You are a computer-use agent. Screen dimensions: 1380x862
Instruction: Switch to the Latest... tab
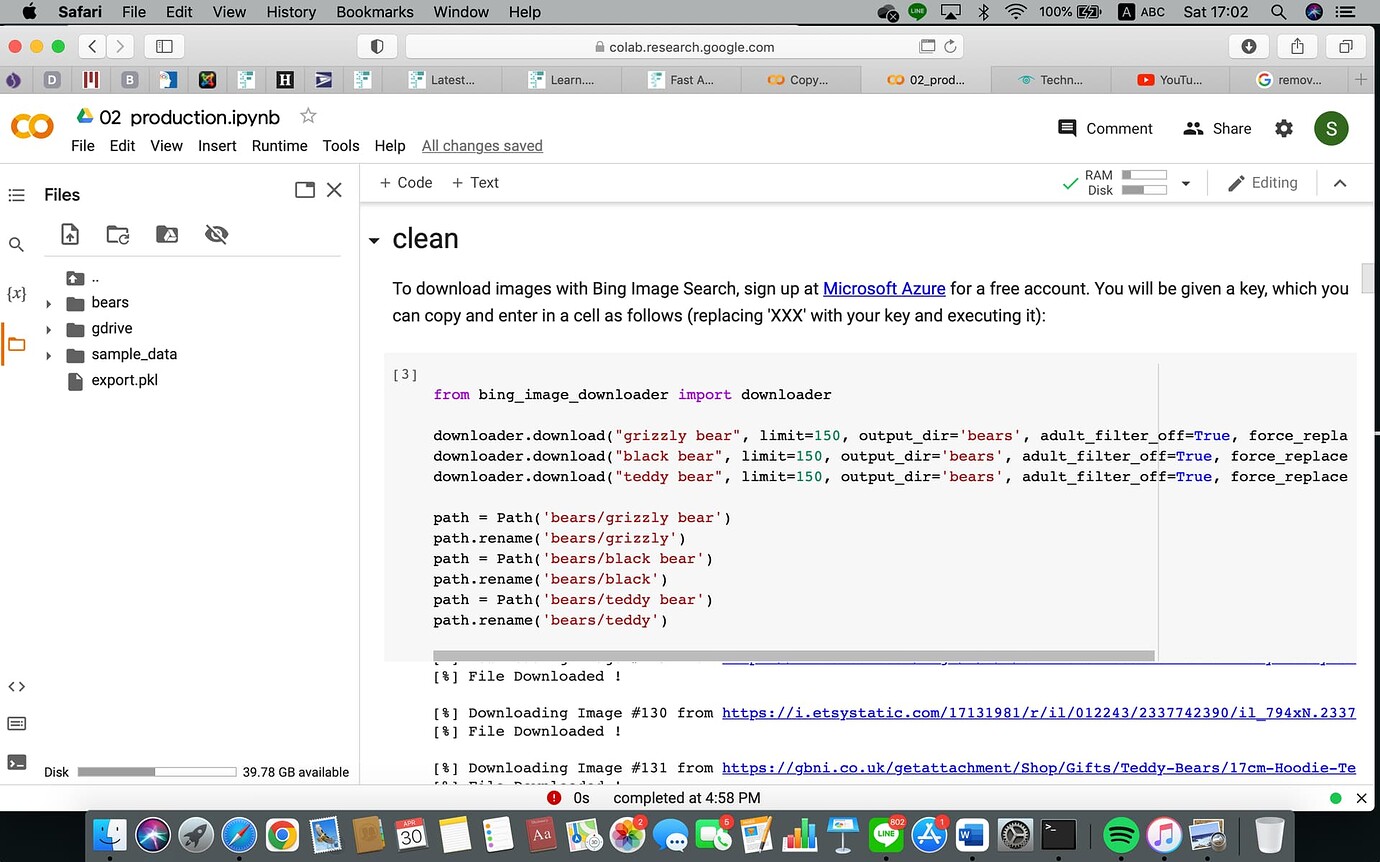[441, 80]
